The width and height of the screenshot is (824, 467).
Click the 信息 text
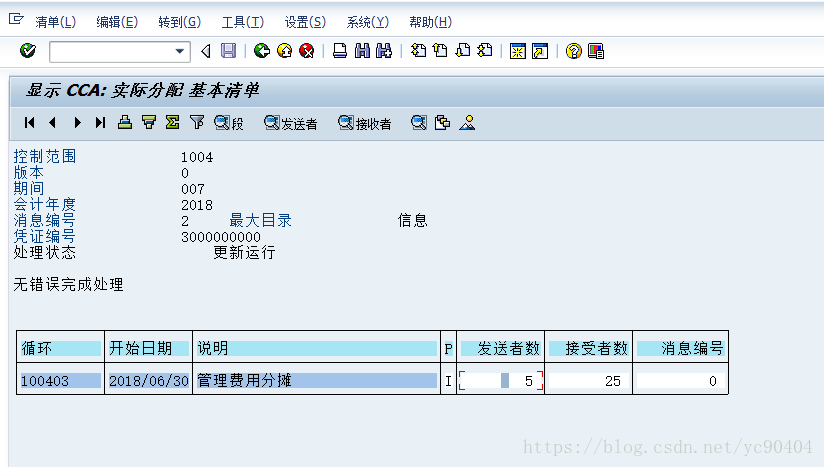pyautogui.click(x=412, y=220)
